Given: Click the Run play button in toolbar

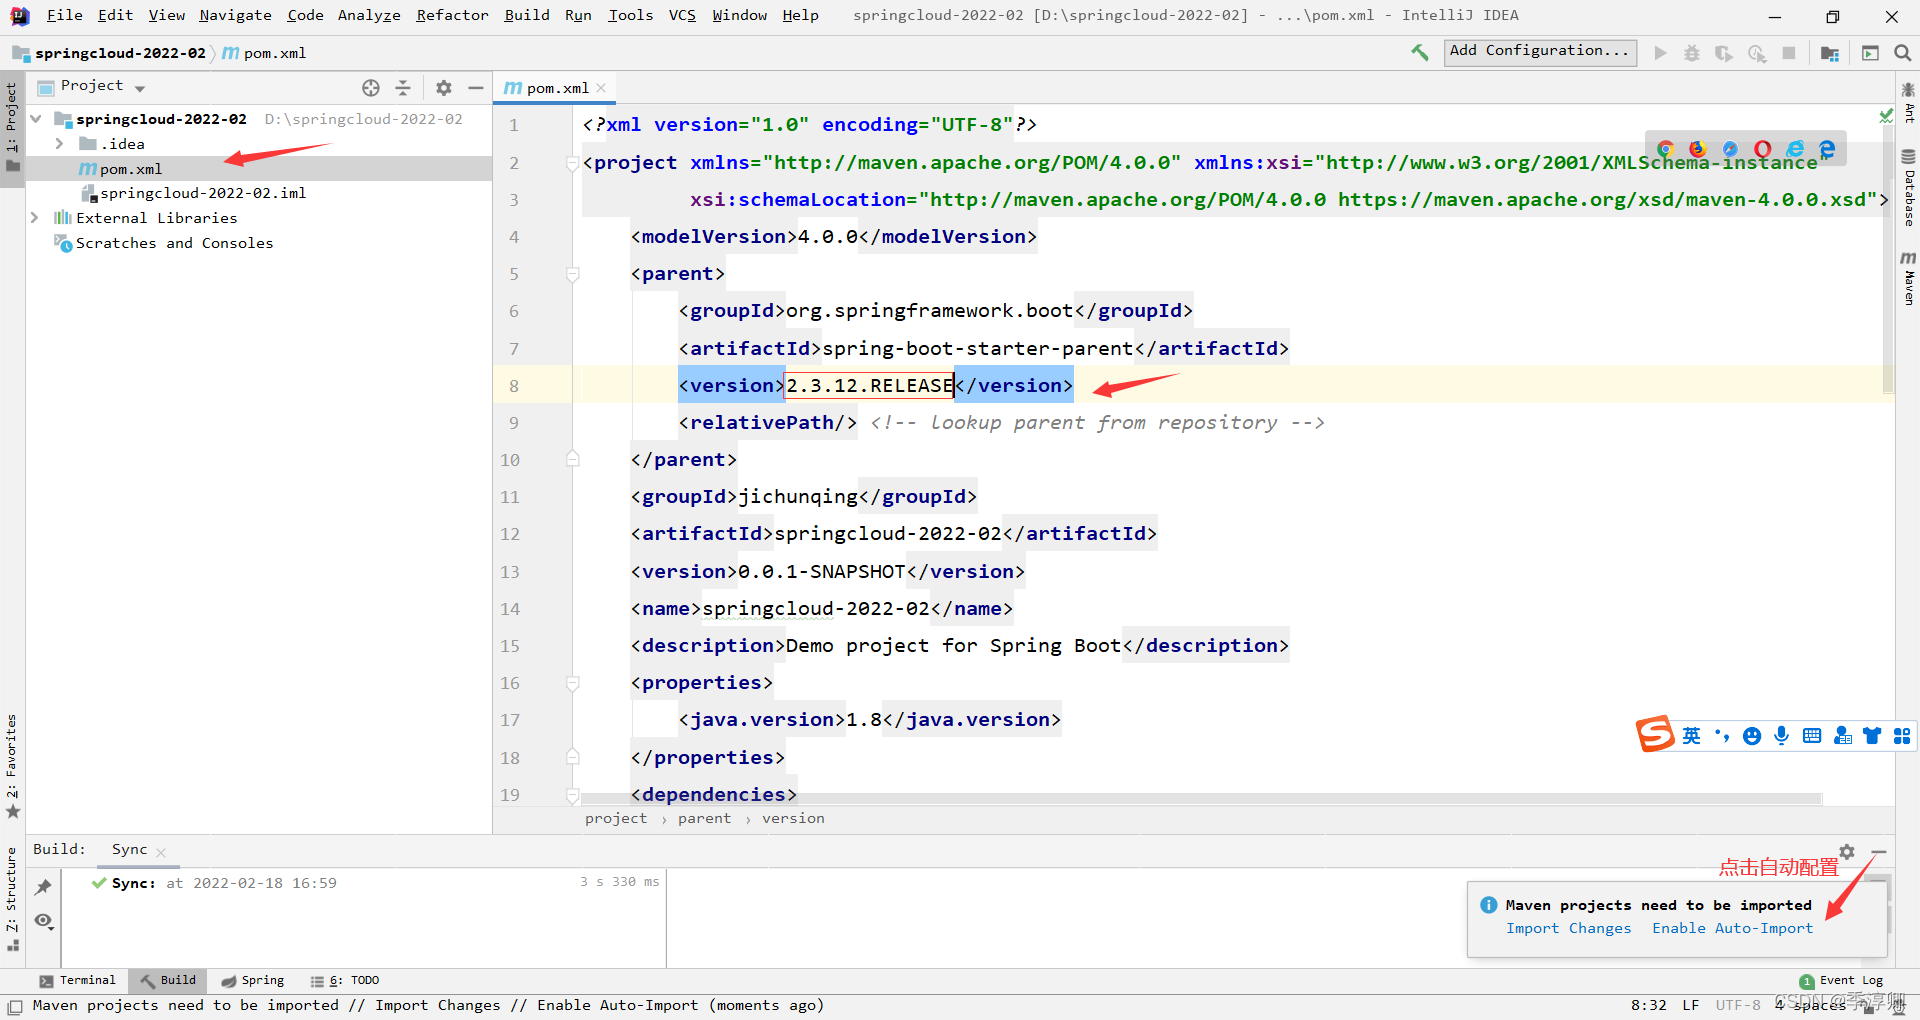Looking at the screenshot, I should (1660, 53).
